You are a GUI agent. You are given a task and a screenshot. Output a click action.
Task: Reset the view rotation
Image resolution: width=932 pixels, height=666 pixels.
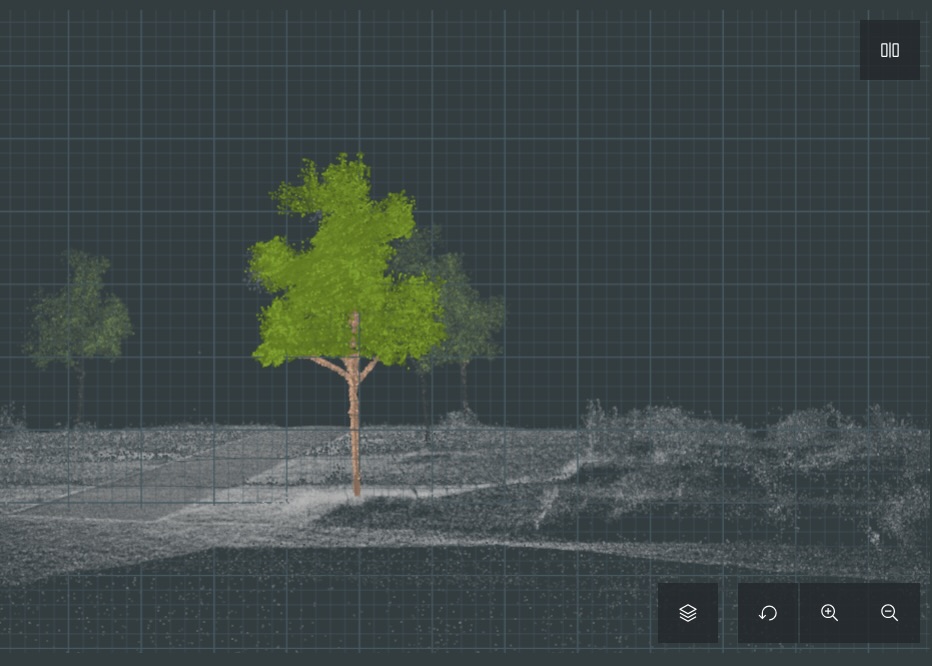point(768,613)
